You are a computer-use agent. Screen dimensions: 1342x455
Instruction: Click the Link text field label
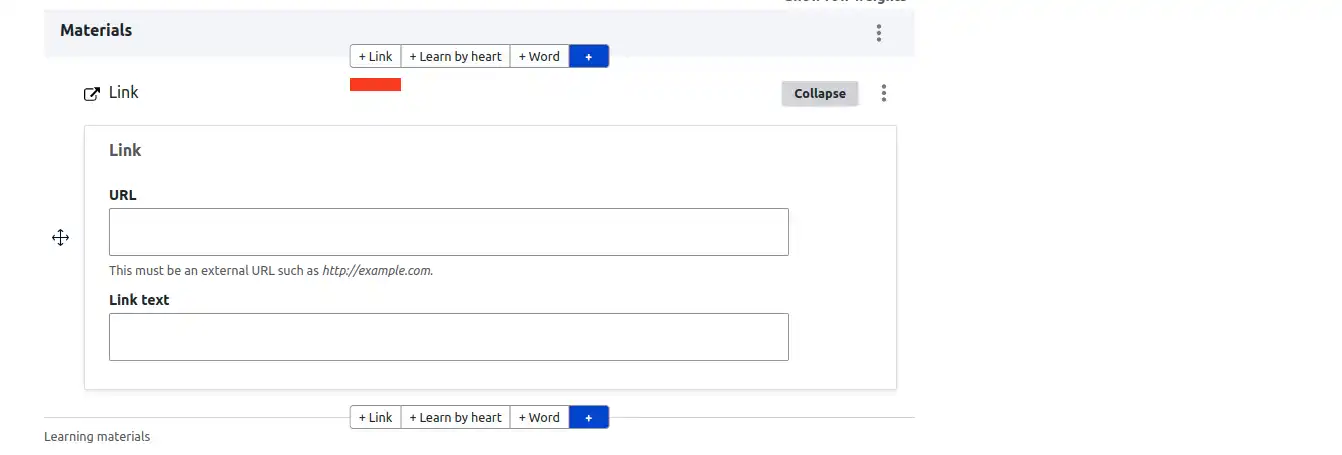pyautogui.click(x=139, y=300)
